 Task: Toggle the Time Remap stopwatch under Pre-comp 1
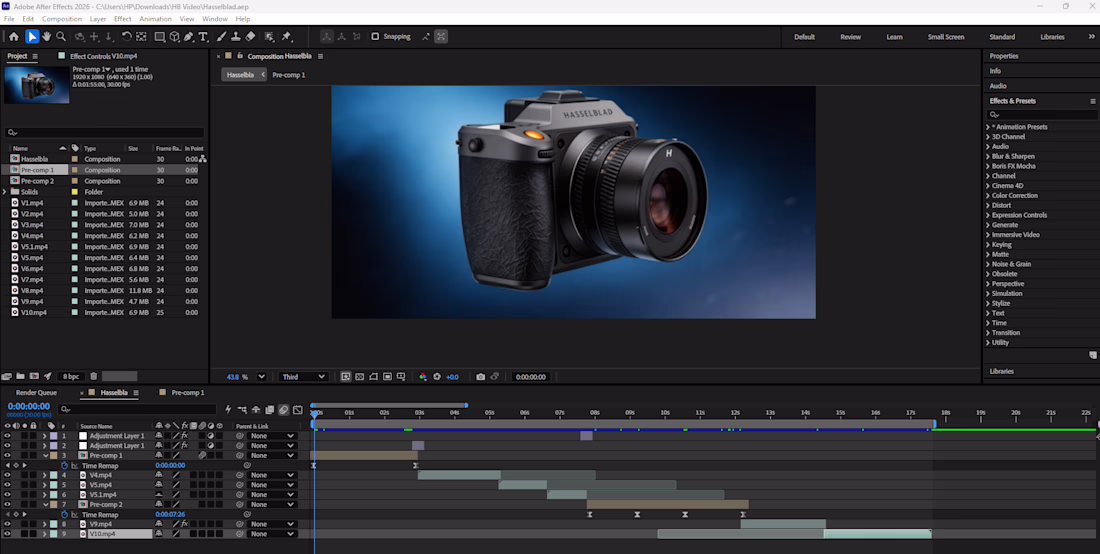(x=65, y=466)
